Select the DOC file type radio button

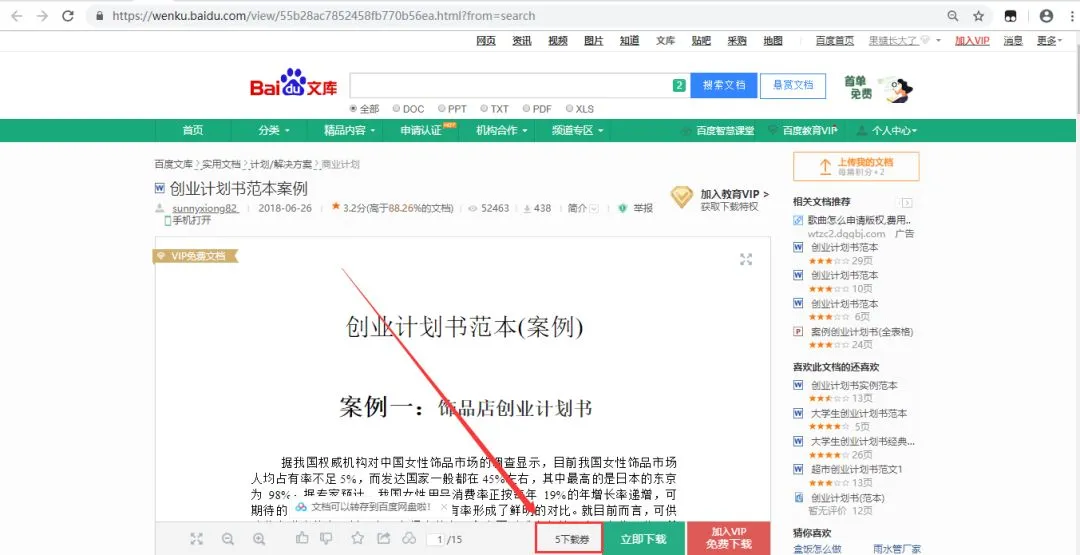click(x=396, y=109)
